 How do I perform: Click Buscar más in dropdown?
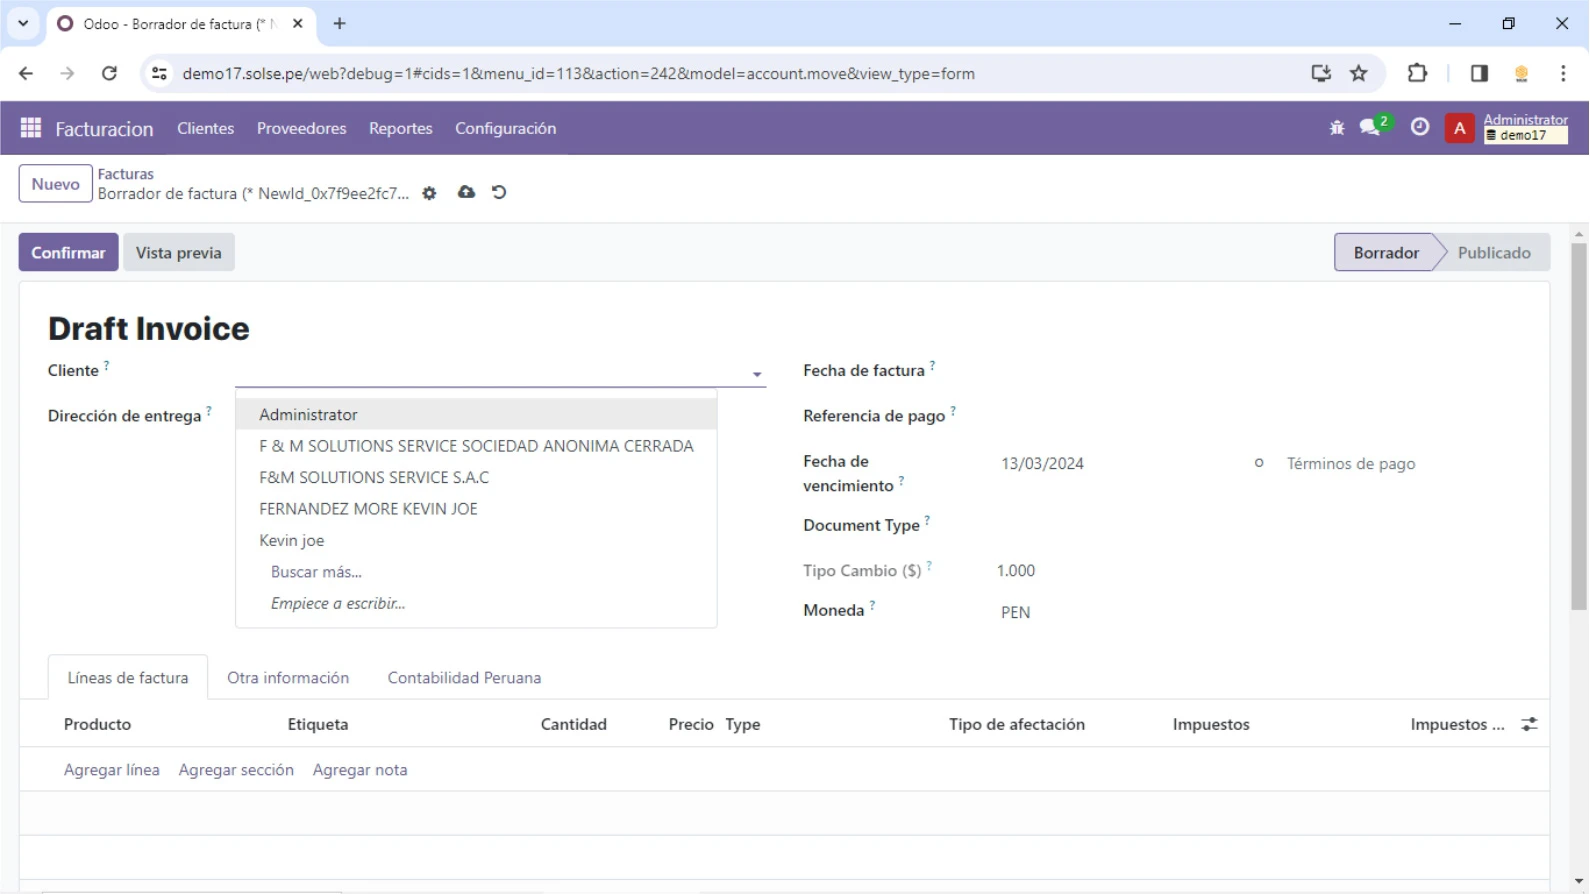click(316, 572)
